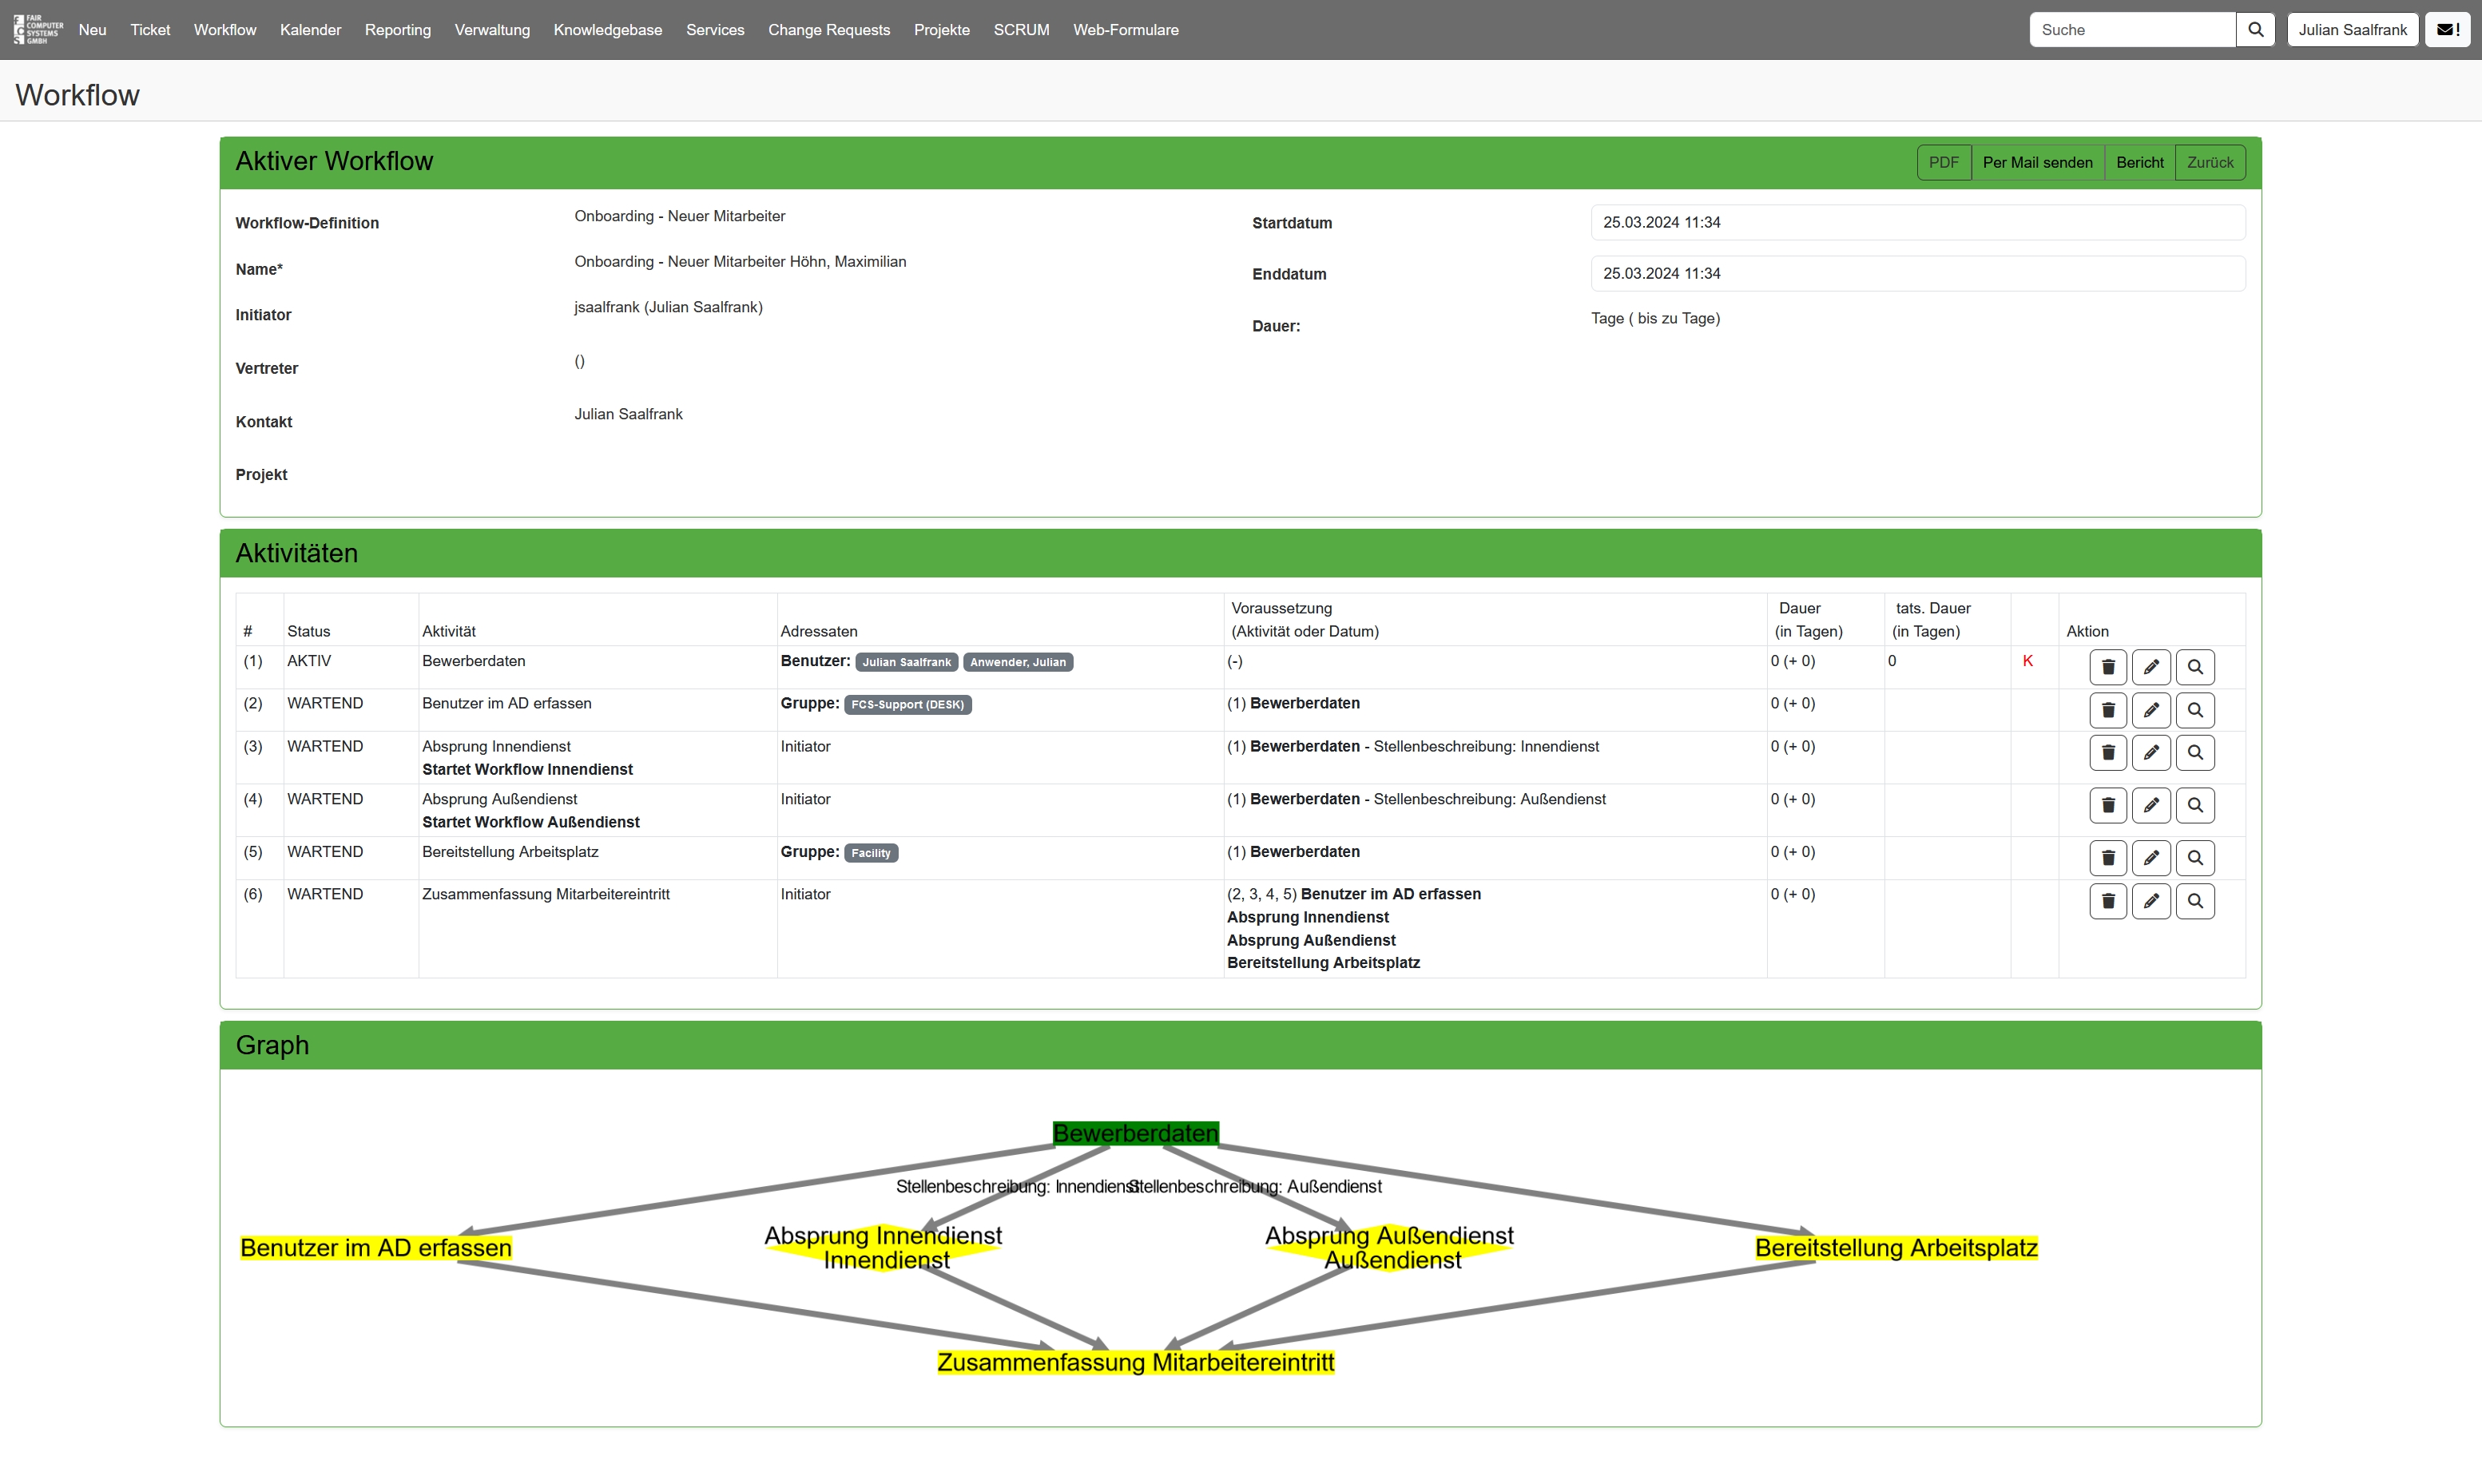The image size is (2482, 1484).
Task: Click the PDF export button
Action: pos(1943,162)
